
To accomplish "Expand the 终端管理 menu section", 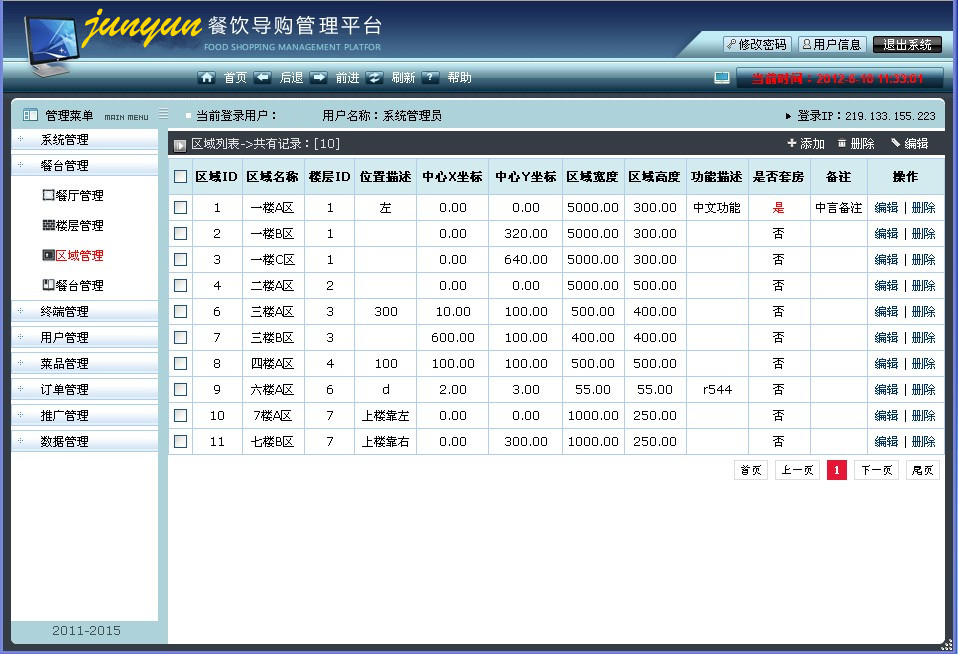I will pos(84,311).
